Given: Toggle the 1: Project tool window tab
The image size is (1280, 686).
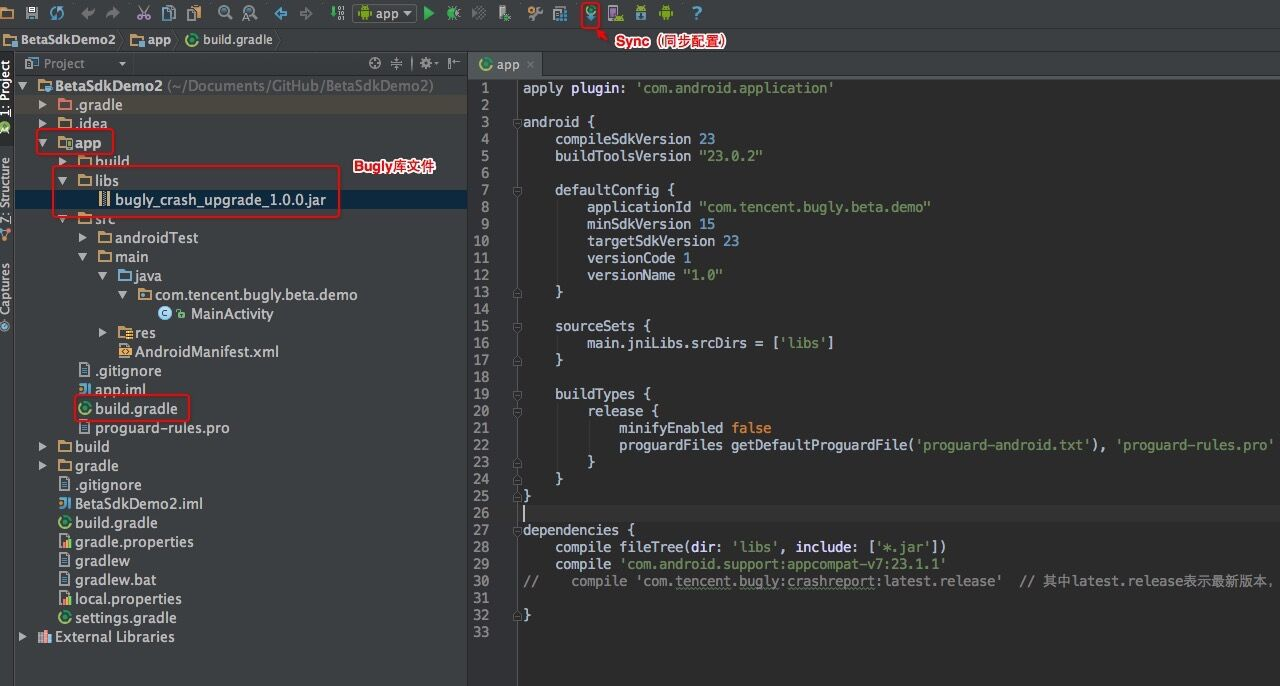Looking at the screenshot, I should [x=6, y=96].
